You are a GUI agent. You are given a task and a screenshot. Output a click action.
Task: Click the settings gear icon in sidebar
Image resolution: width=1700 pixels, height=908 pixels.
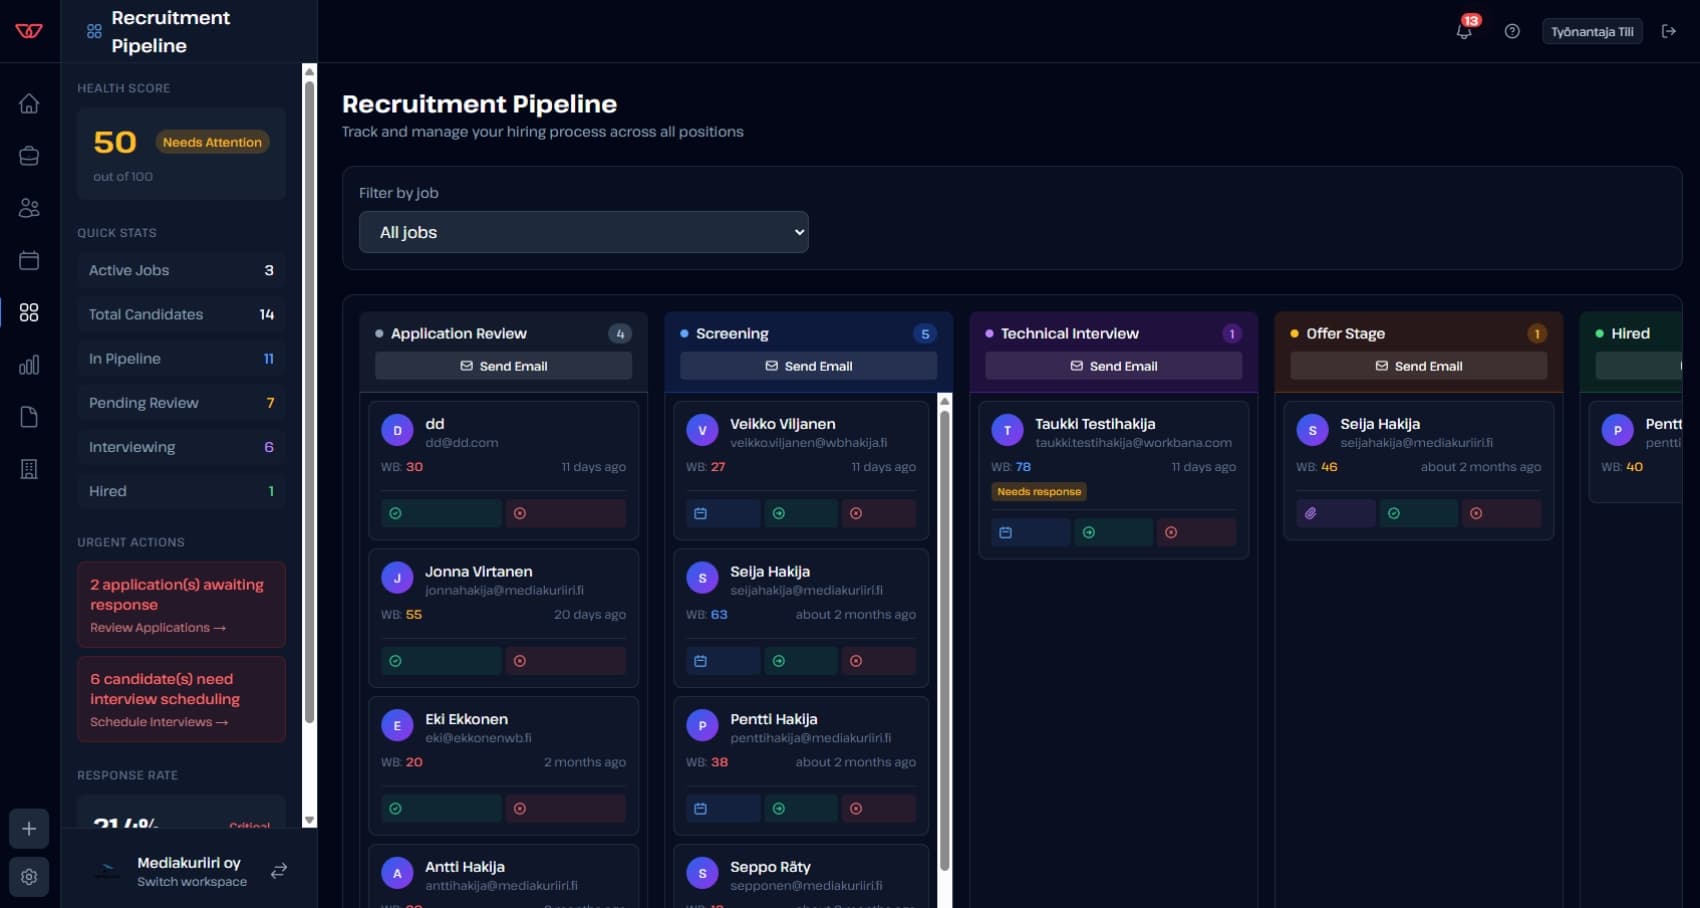[x=29, y=877]
